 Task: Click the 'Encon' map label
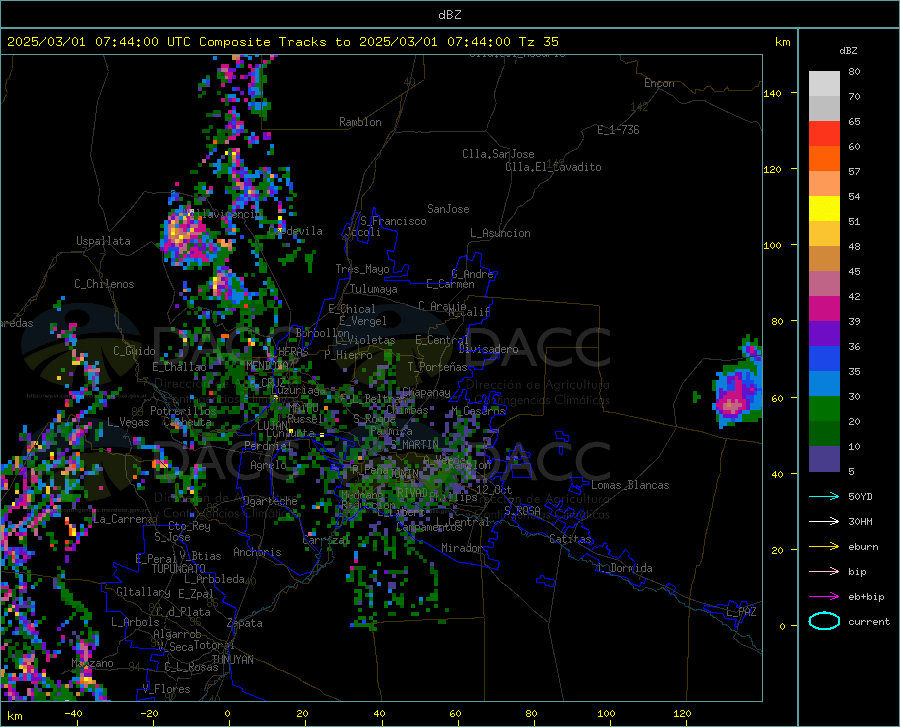[x=659, y=83]
